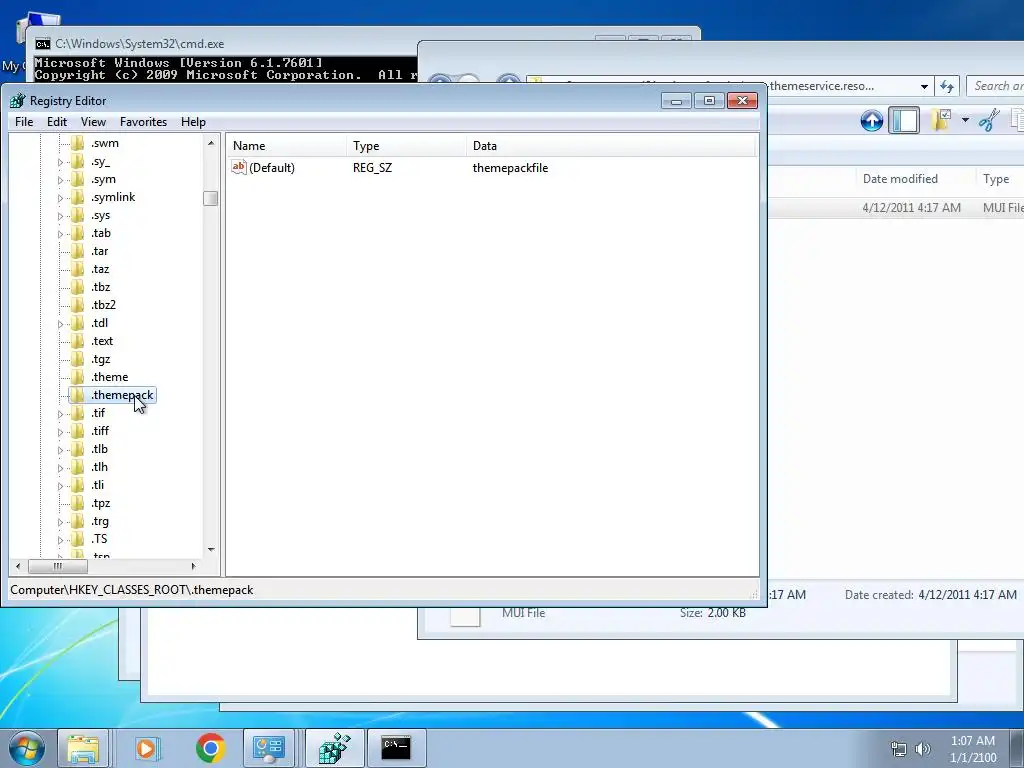Sort by the Data column header

coord(611,146)
